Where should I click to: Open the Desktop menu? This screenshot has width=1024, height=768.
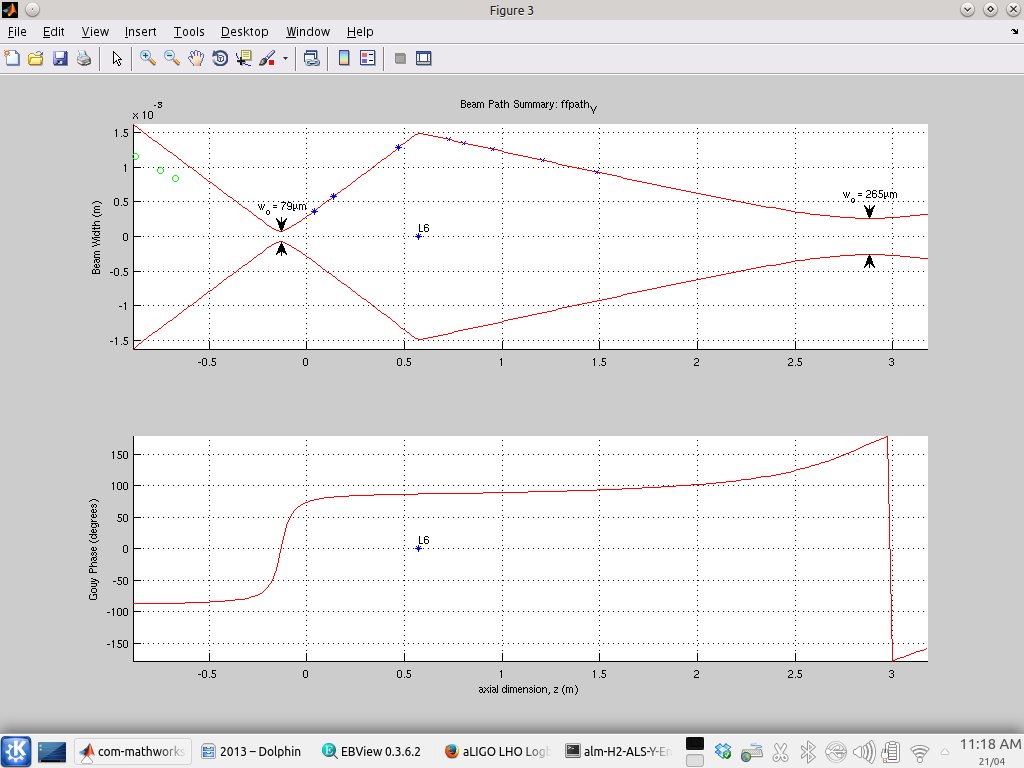[x=245, y=31]
